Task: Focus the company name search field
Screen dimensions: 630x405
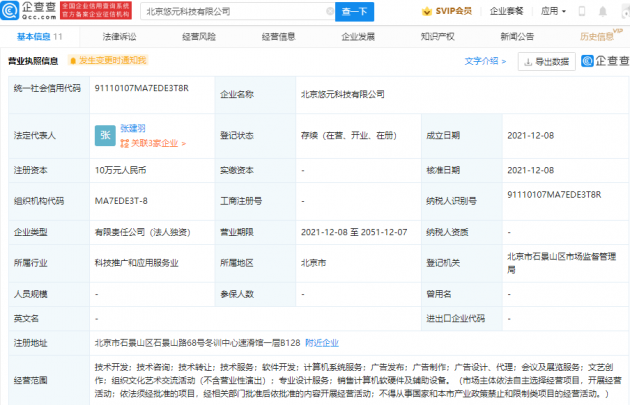Action: click(x=237, y=12)
